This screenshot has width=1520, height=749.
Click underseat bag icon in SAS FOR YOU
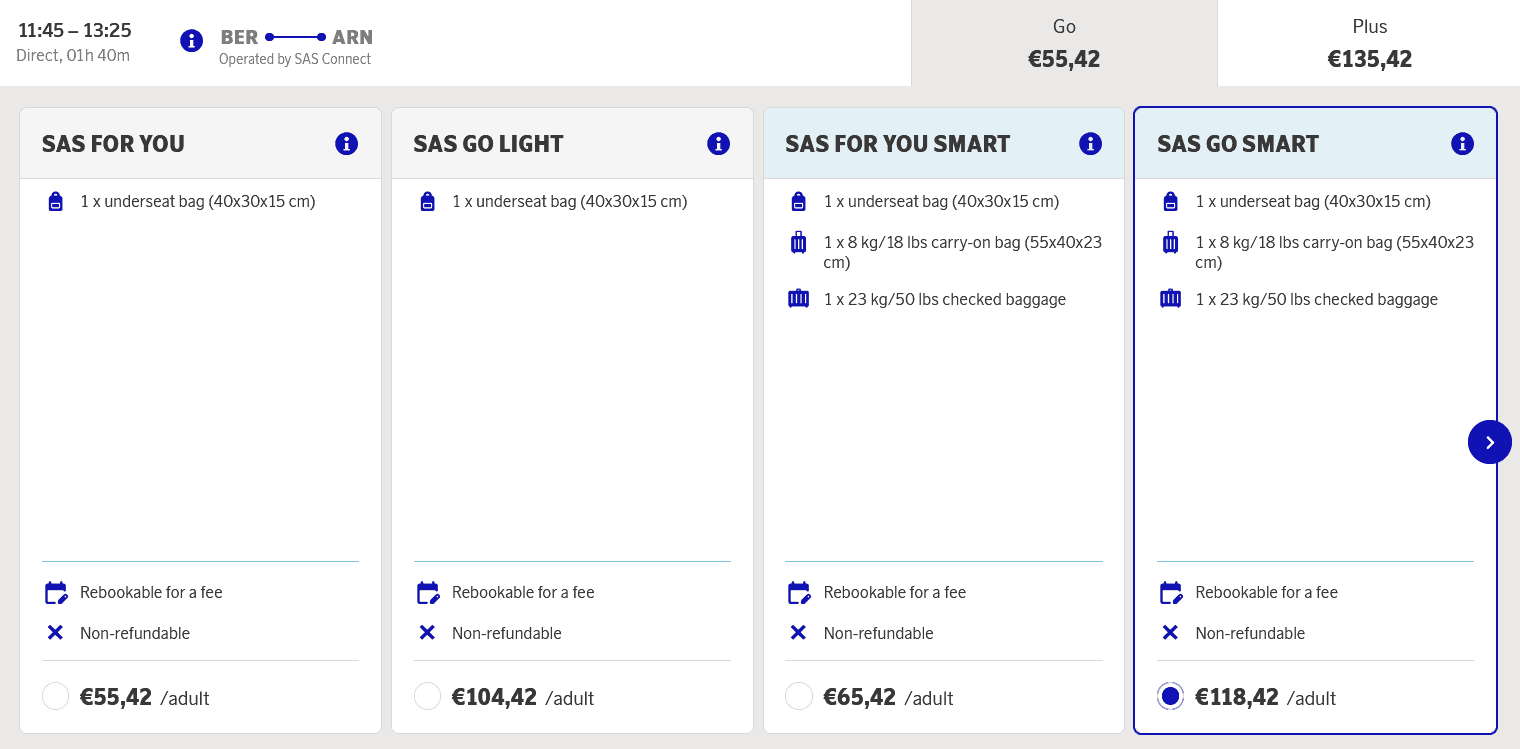[x=56, y=201]
